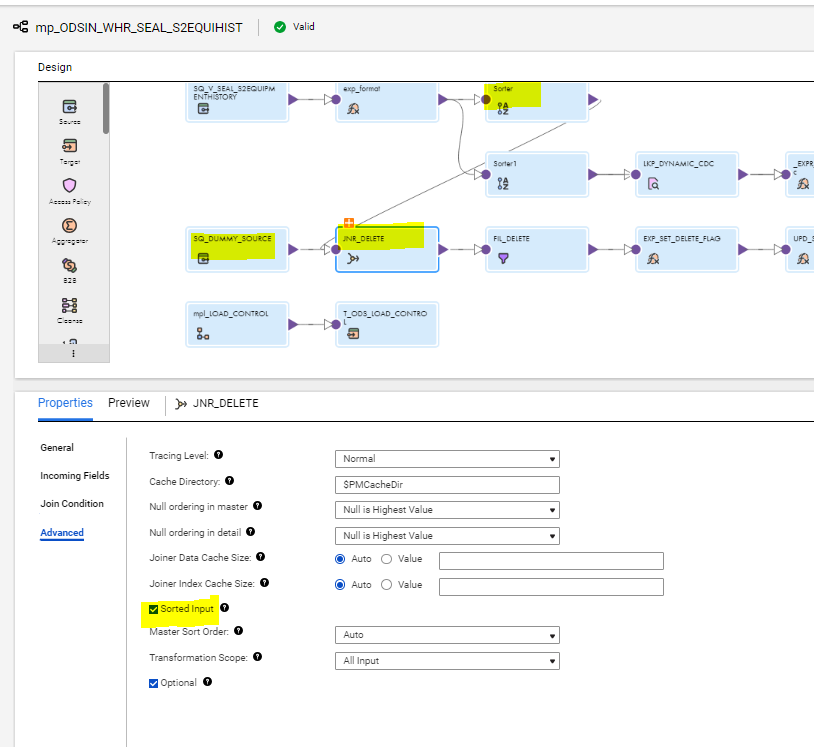This screenshot has height=747, width=814.
Task: Uncheck the Sorted Input checkbox
Action: pos(154,609)
